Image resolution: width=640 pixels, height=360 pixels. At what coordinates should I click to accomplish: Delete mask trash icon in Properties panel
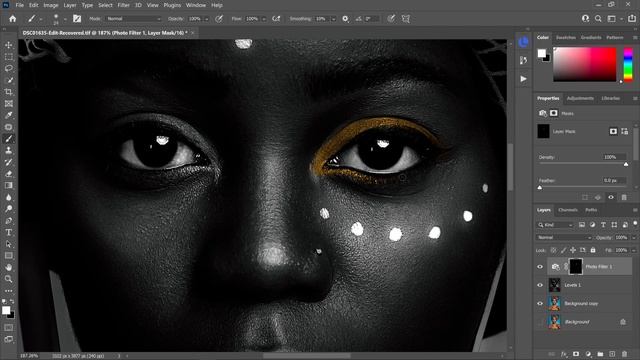(624, 197)
